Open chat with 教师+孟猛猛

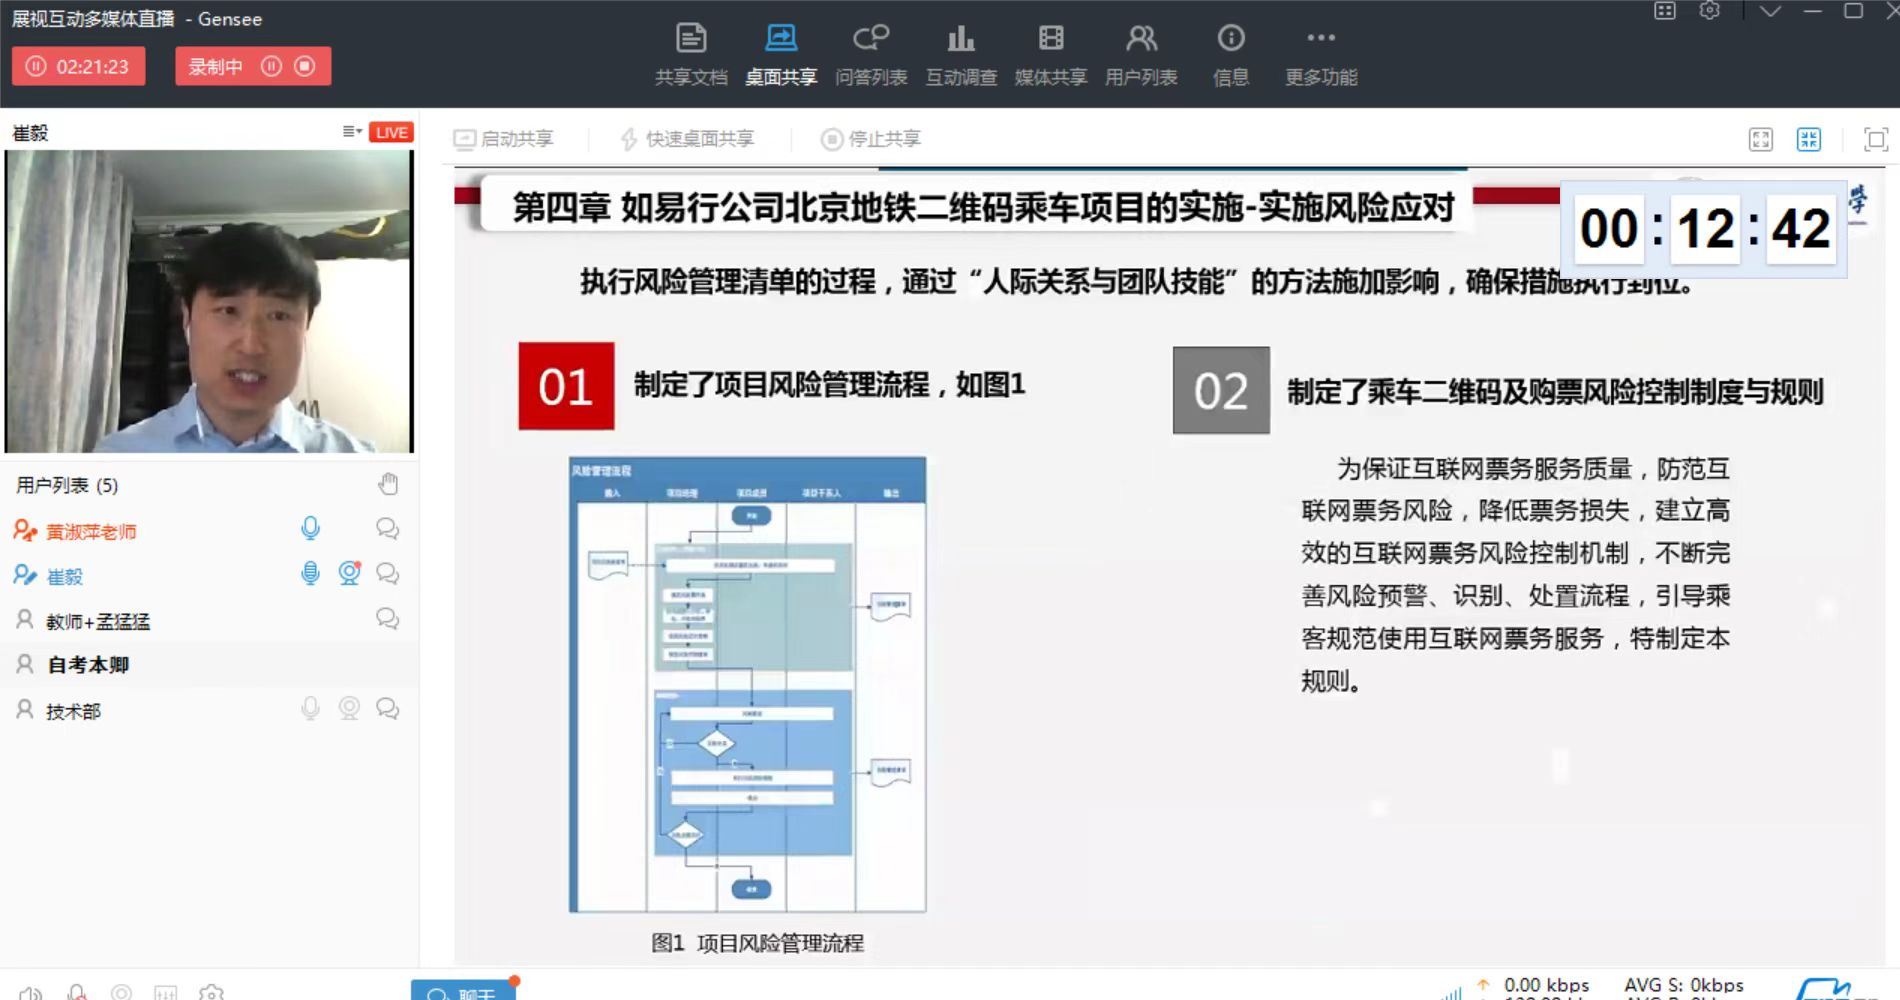coord(387,619)
